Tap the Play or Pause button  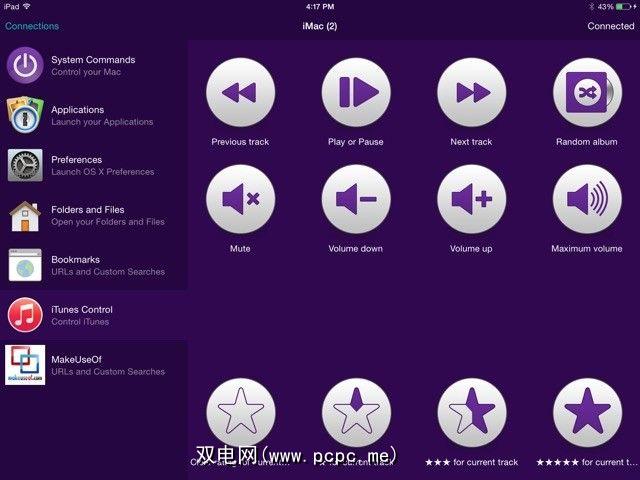pyautogui.click(x=356, y=92)
